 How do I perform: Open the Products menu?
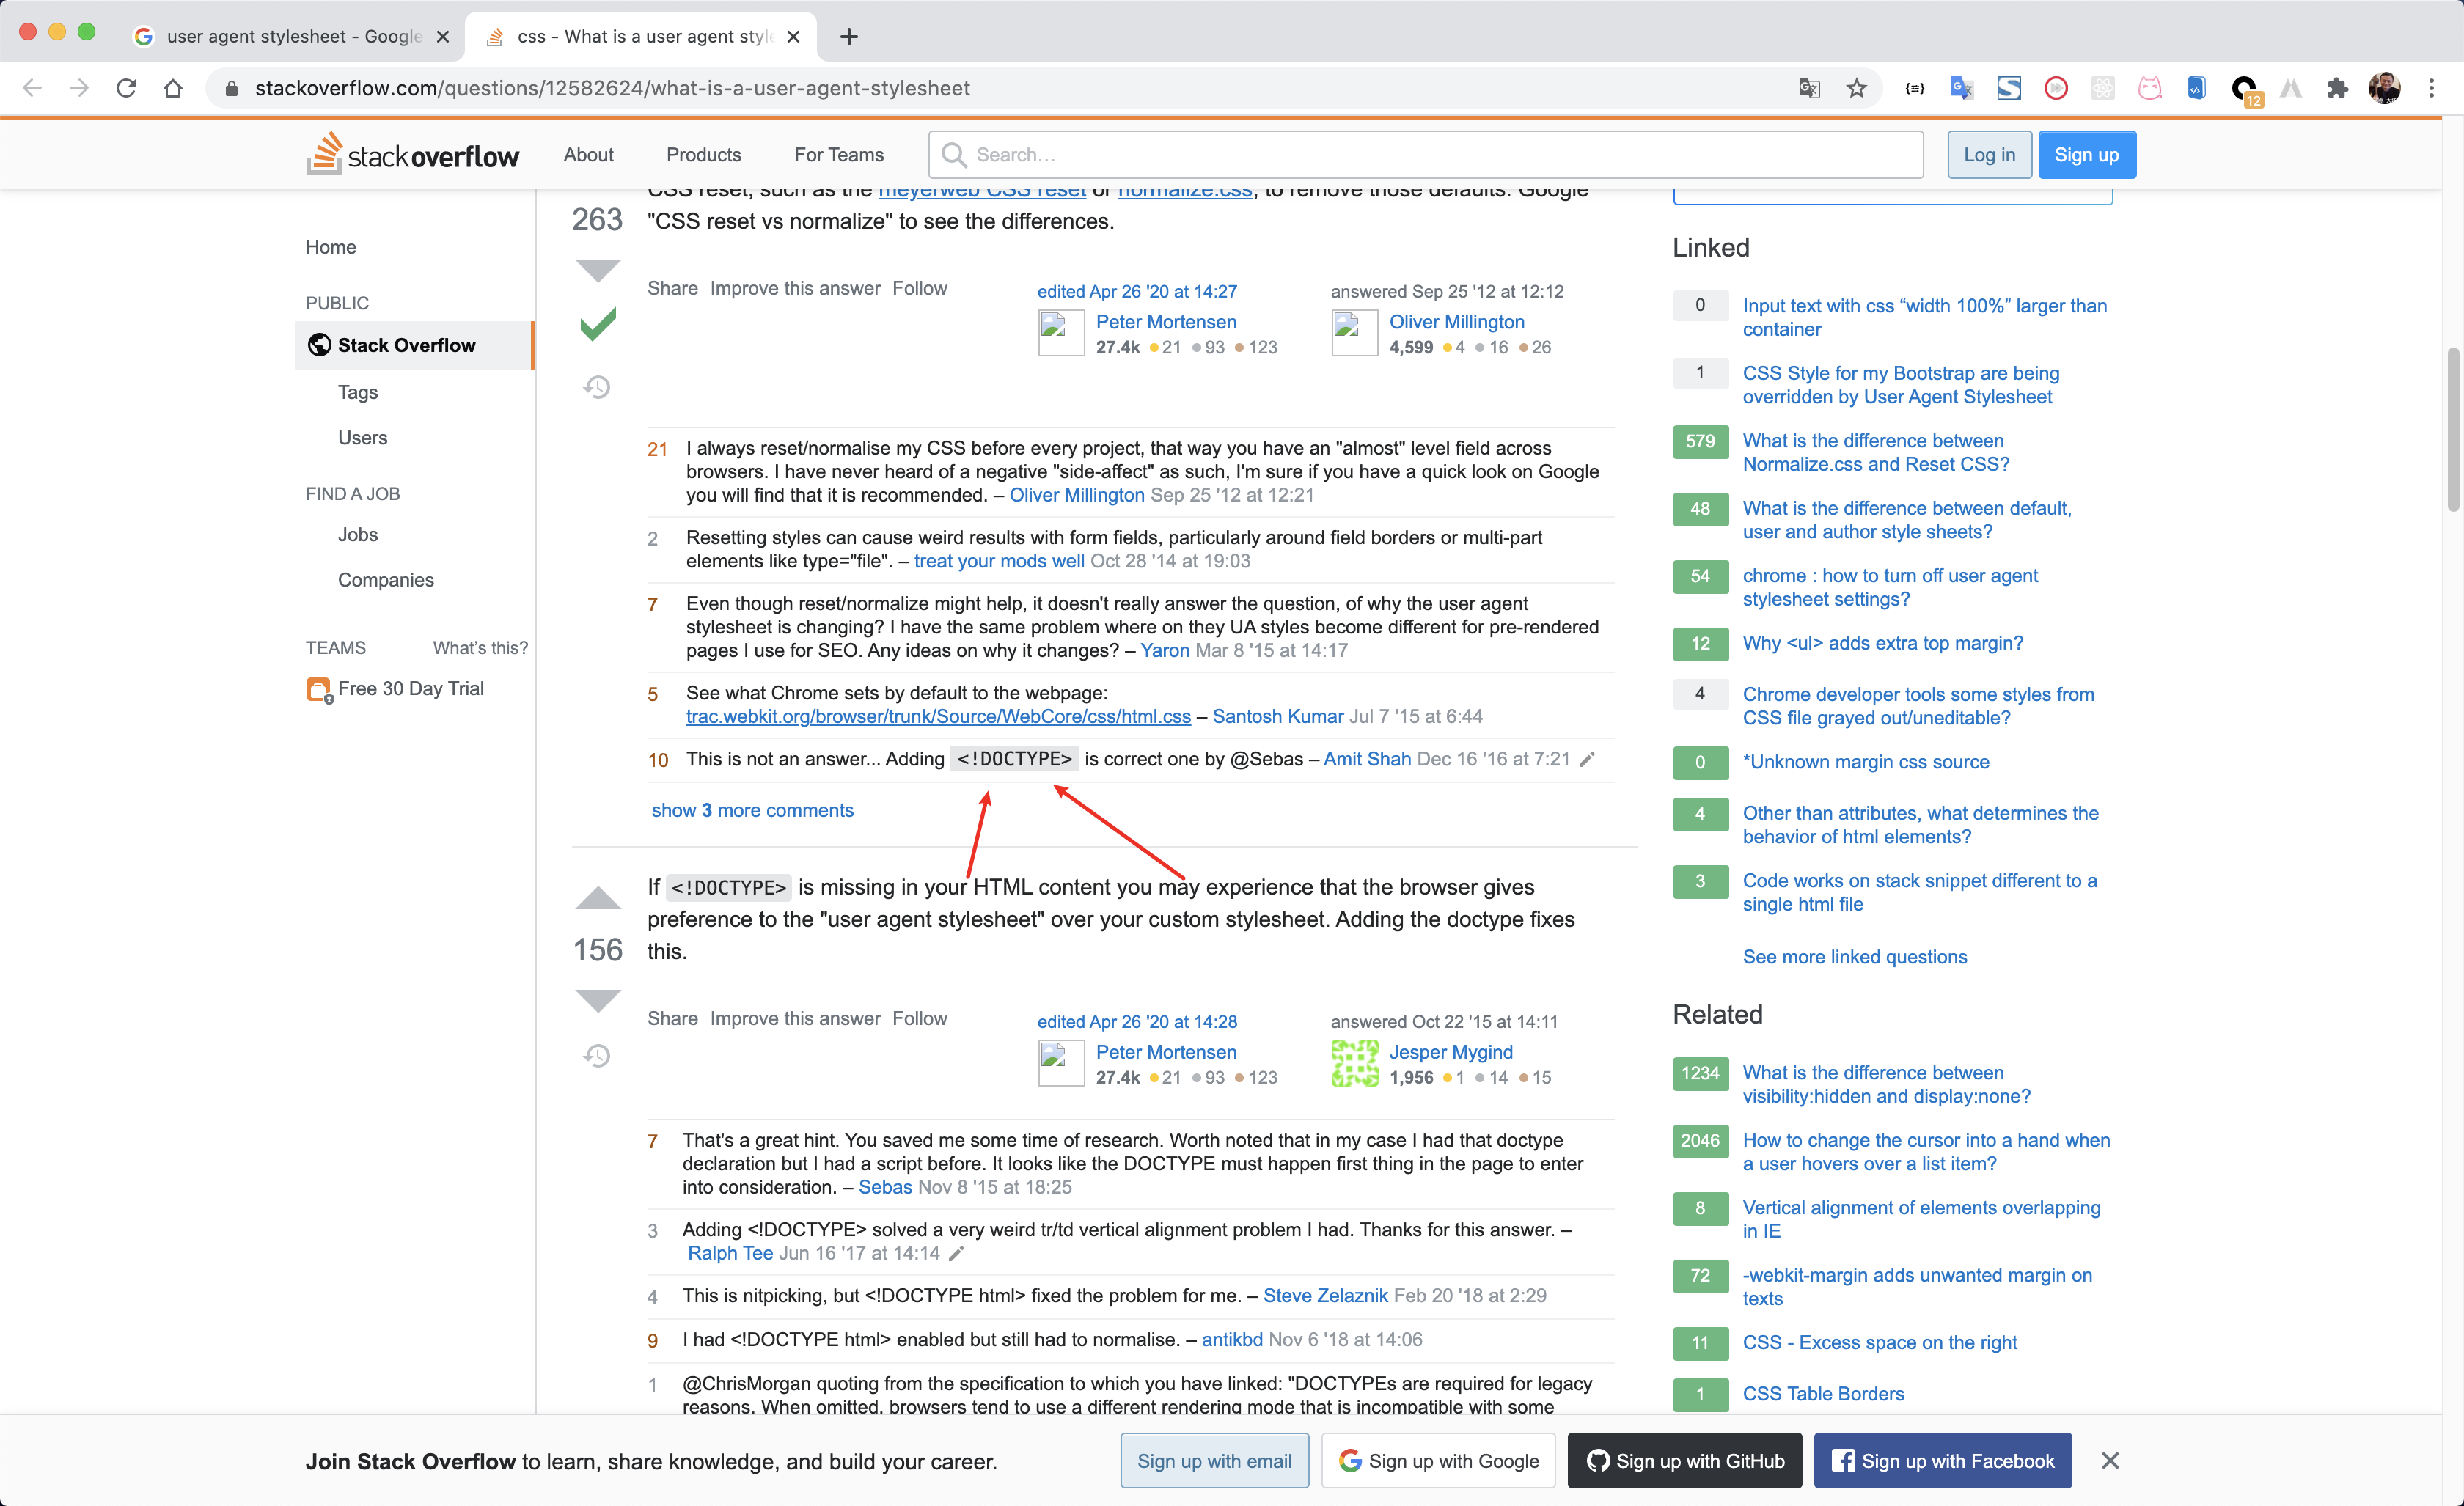point(703,154)
